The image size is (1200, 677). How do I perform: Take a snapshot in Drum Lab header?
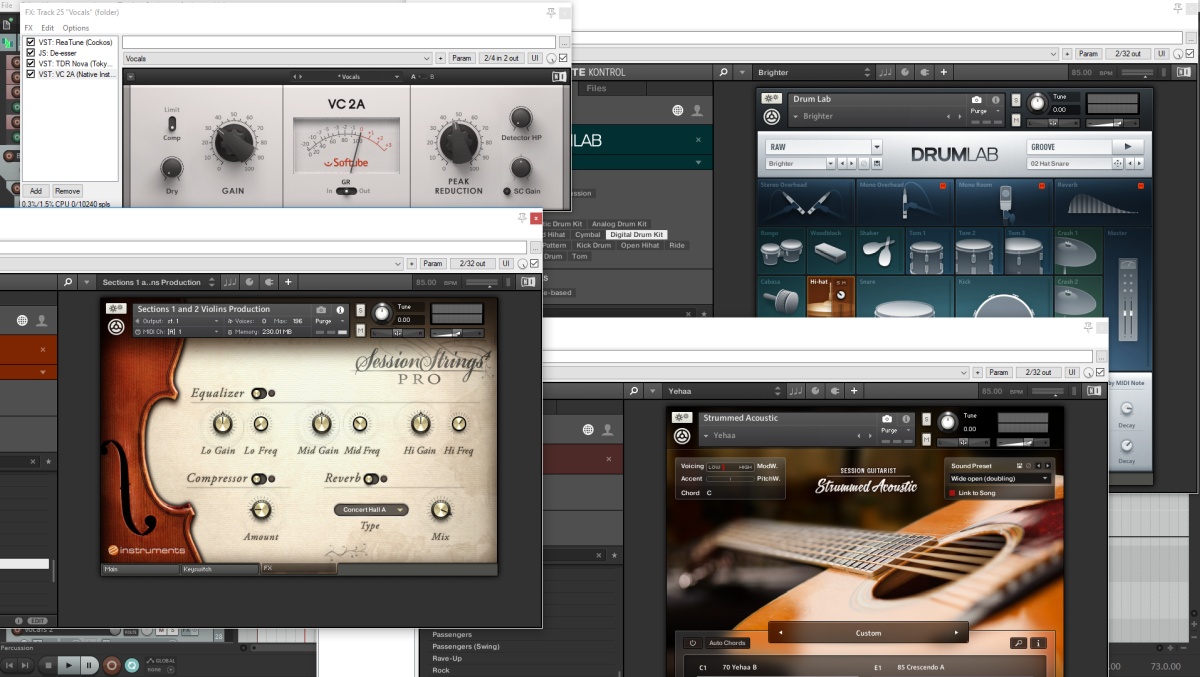pos(977,100)
